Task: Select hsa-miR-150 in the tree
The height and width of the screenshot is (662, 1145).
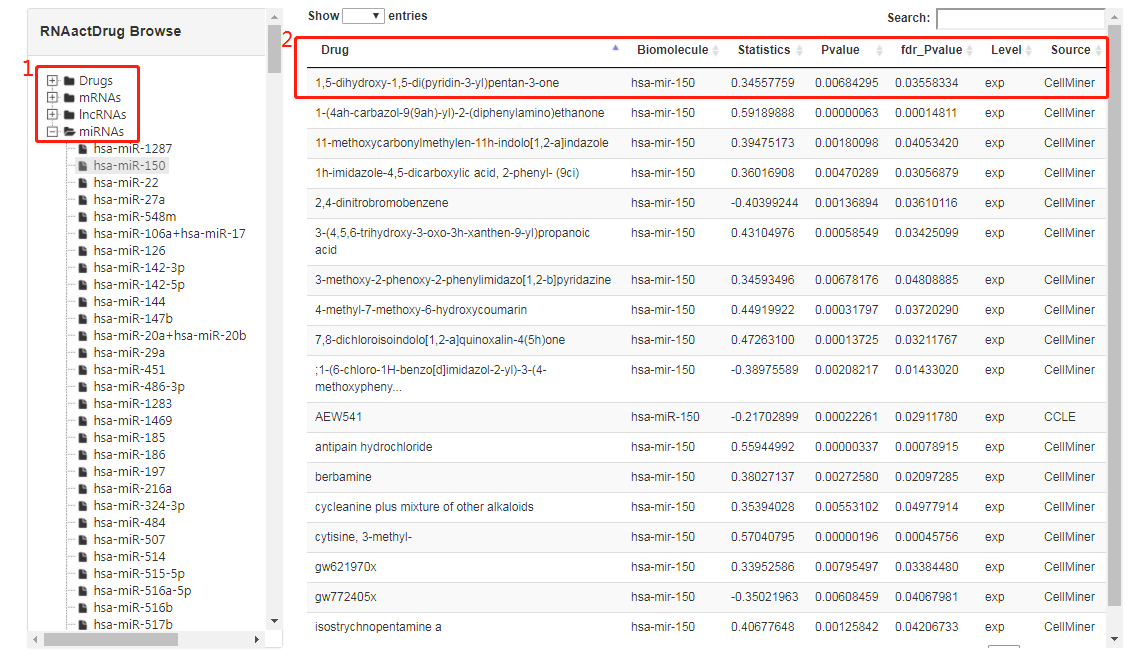Action: point(129,166)
